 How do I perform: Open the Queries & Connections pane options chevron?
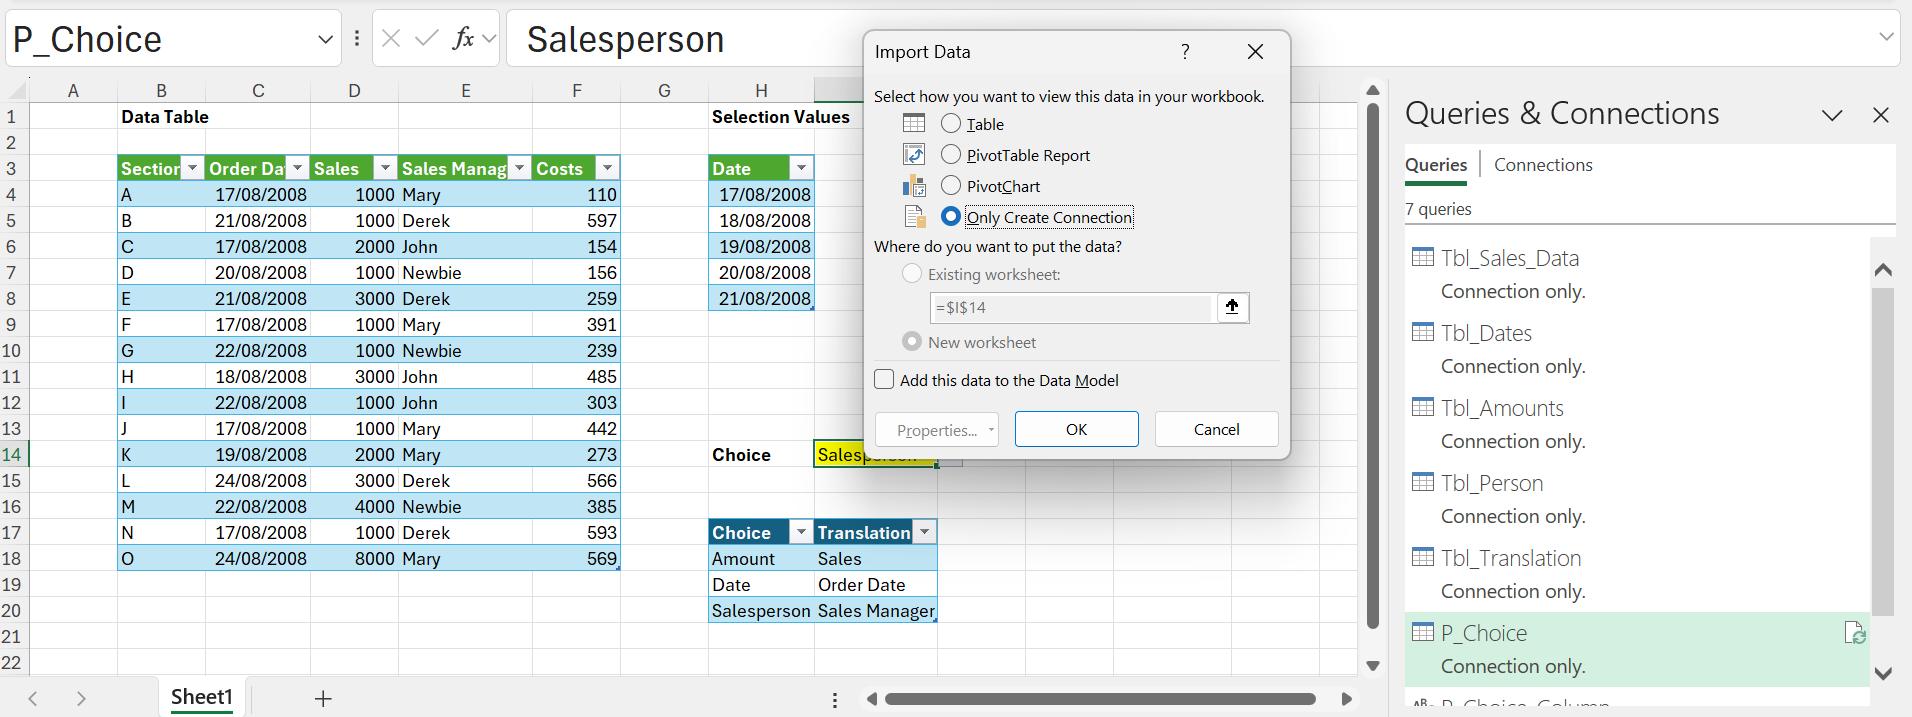pyautogui.click(x=1832, y=115)
